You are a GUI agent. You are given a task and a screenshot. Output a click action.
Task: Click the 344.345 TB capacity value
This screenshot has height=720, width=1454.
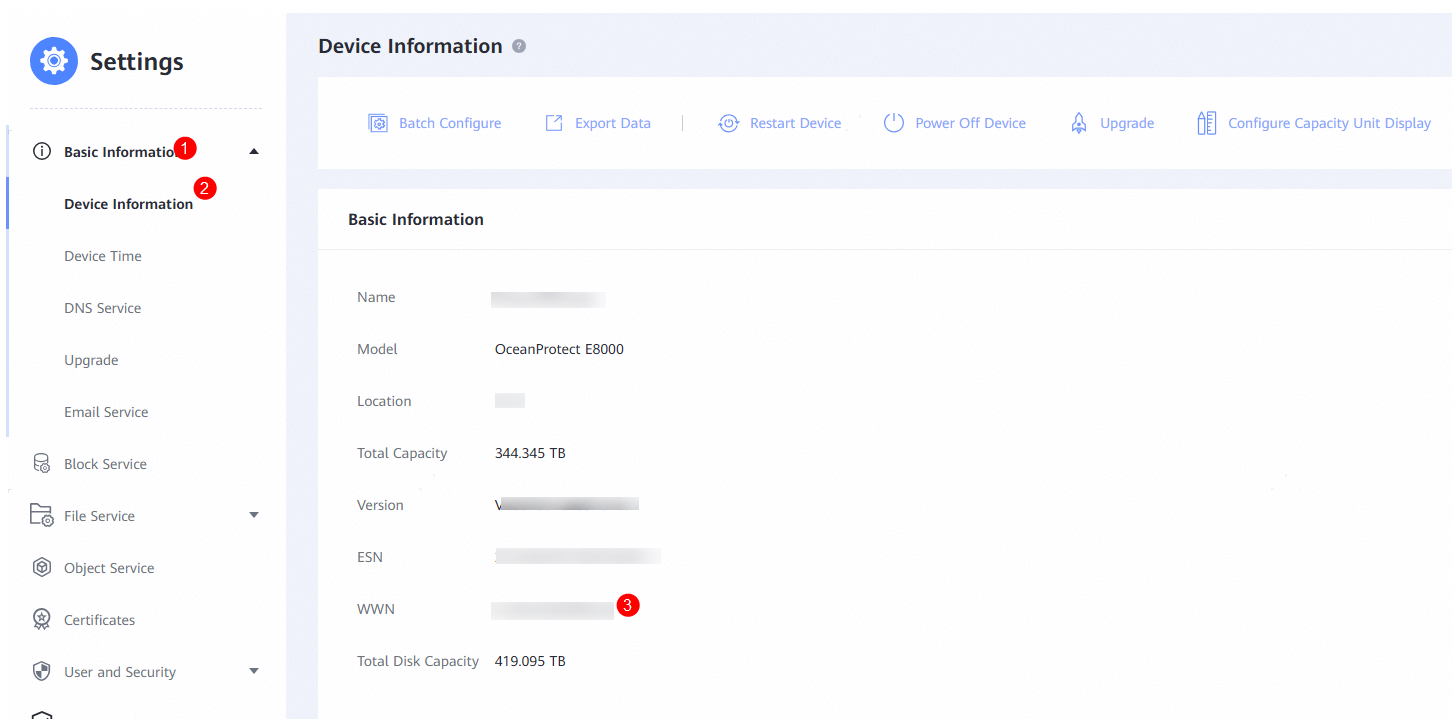tap(530, 453)
